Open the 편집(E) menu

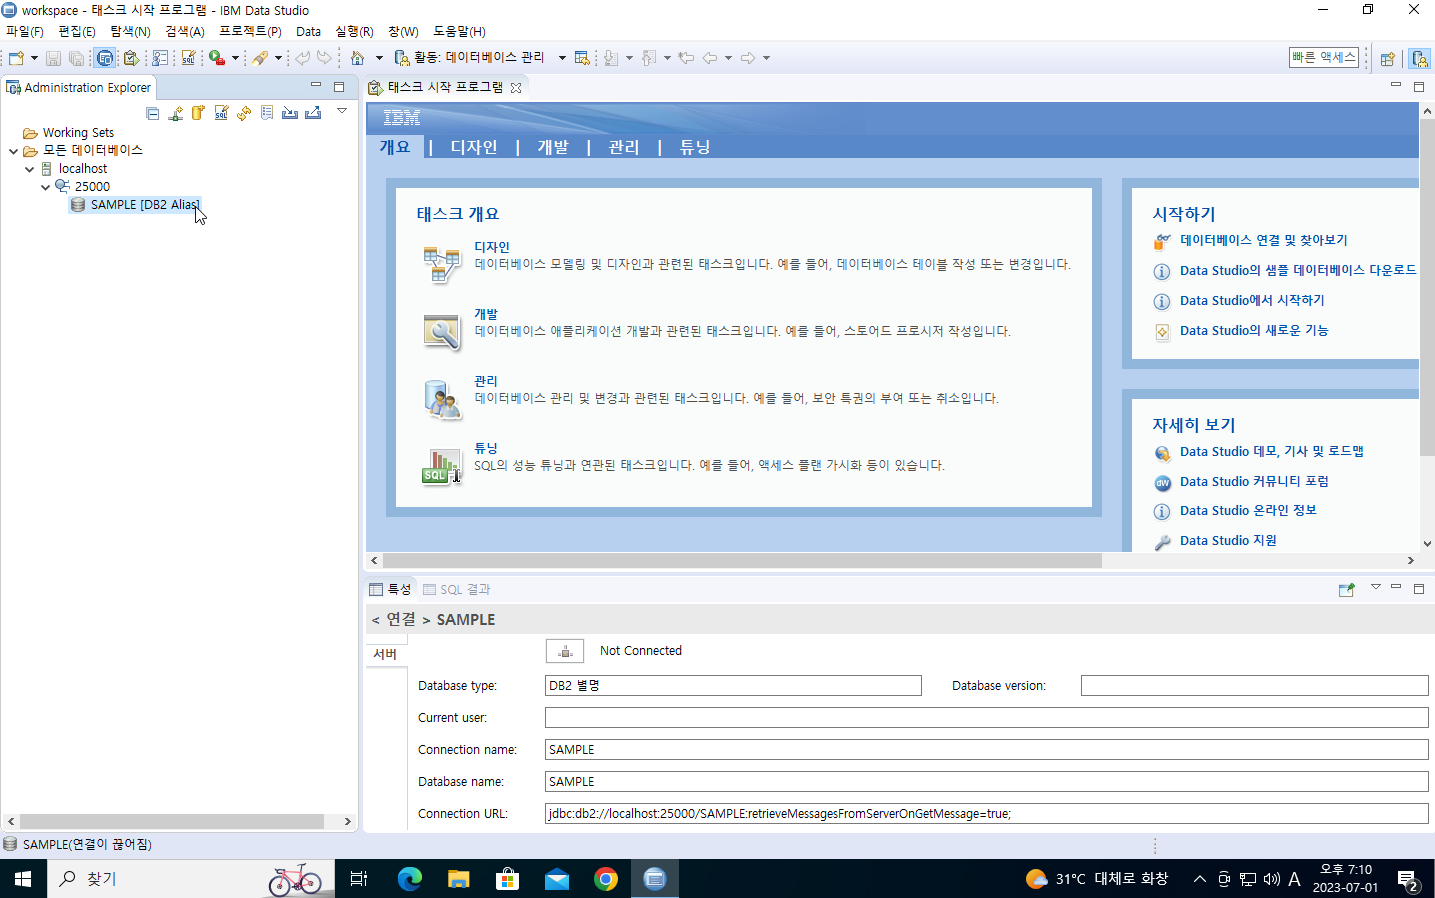pos(77,32)
